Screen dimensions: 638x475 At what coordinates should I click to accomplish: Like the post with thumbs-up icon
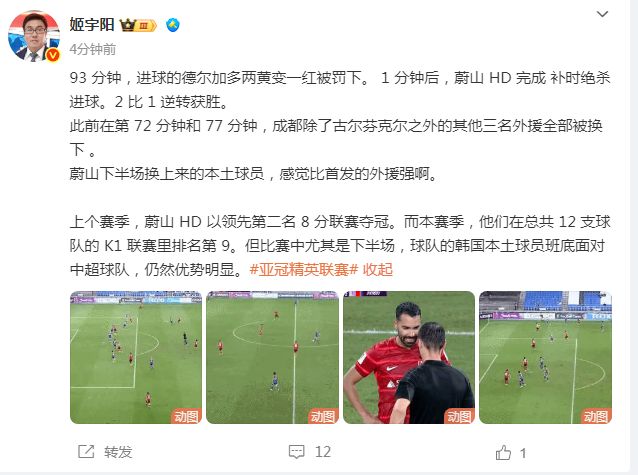(x=503, y=453)
